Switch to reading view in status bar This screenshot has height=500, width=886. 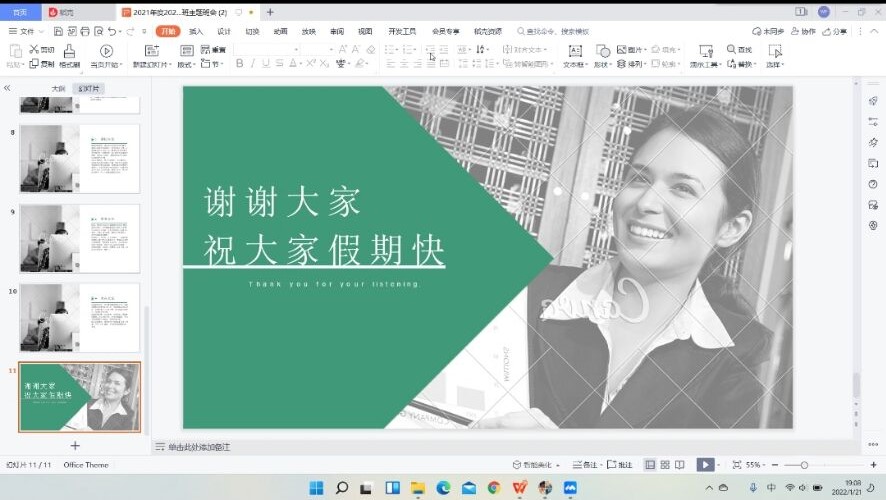[x=680, y=465]
